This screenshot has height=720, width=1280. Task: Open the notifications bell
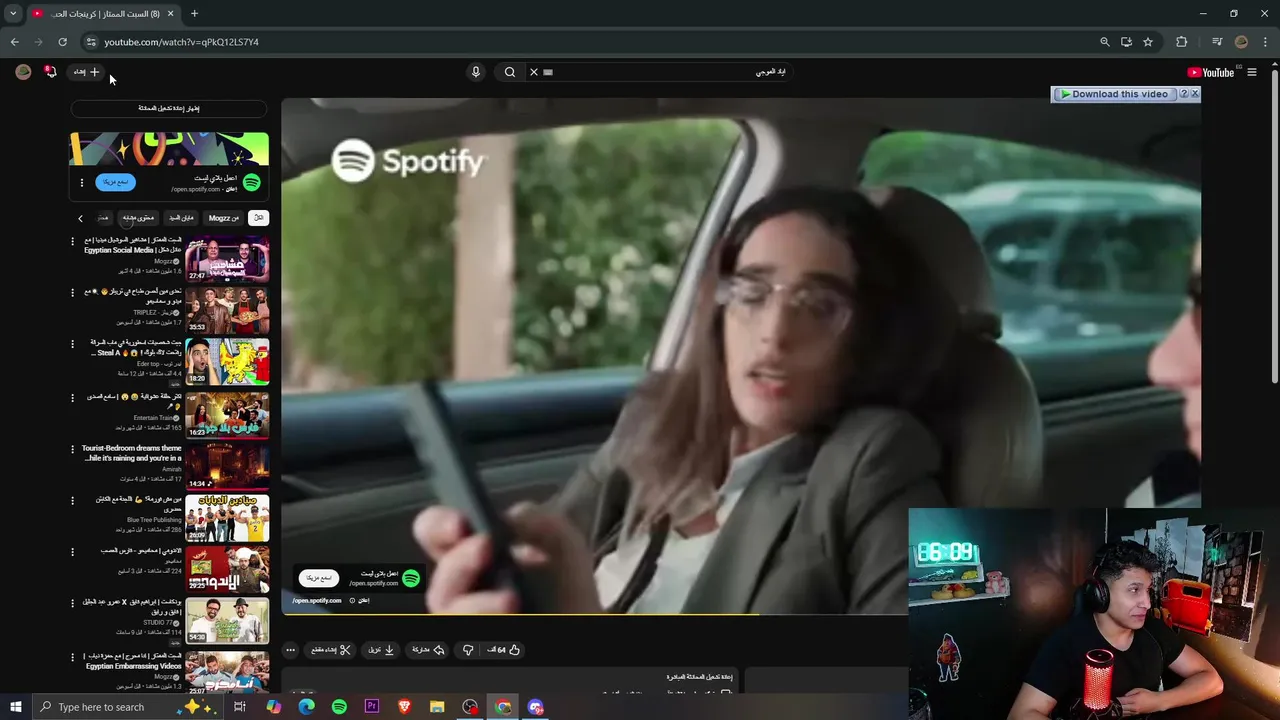tap(51, 72)
